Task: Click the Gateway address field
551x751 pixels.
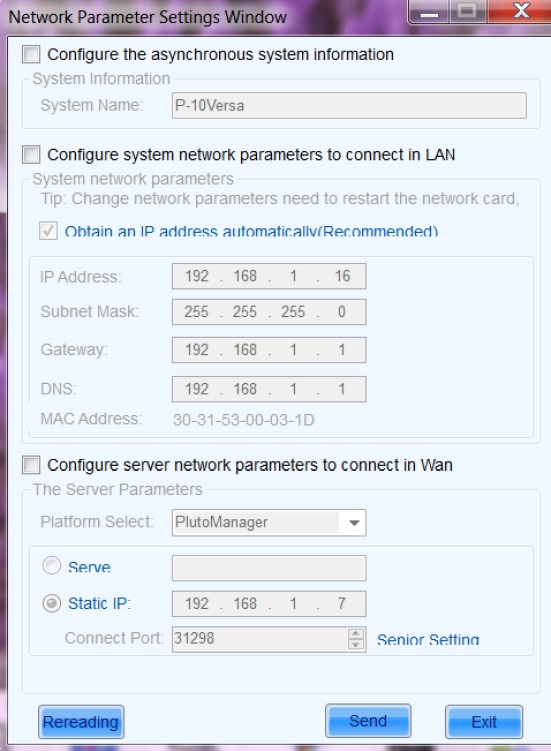Action: click(269, 350)
